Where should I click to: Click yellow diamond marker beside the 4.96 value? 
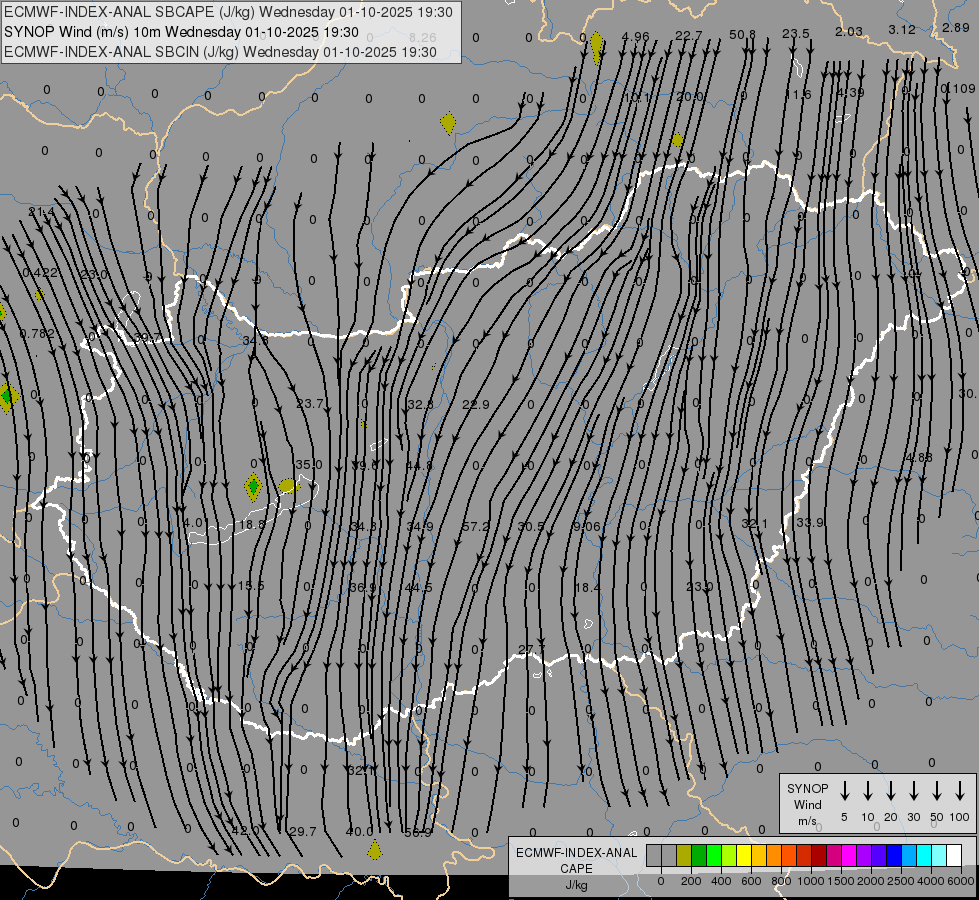click(597, 45)
